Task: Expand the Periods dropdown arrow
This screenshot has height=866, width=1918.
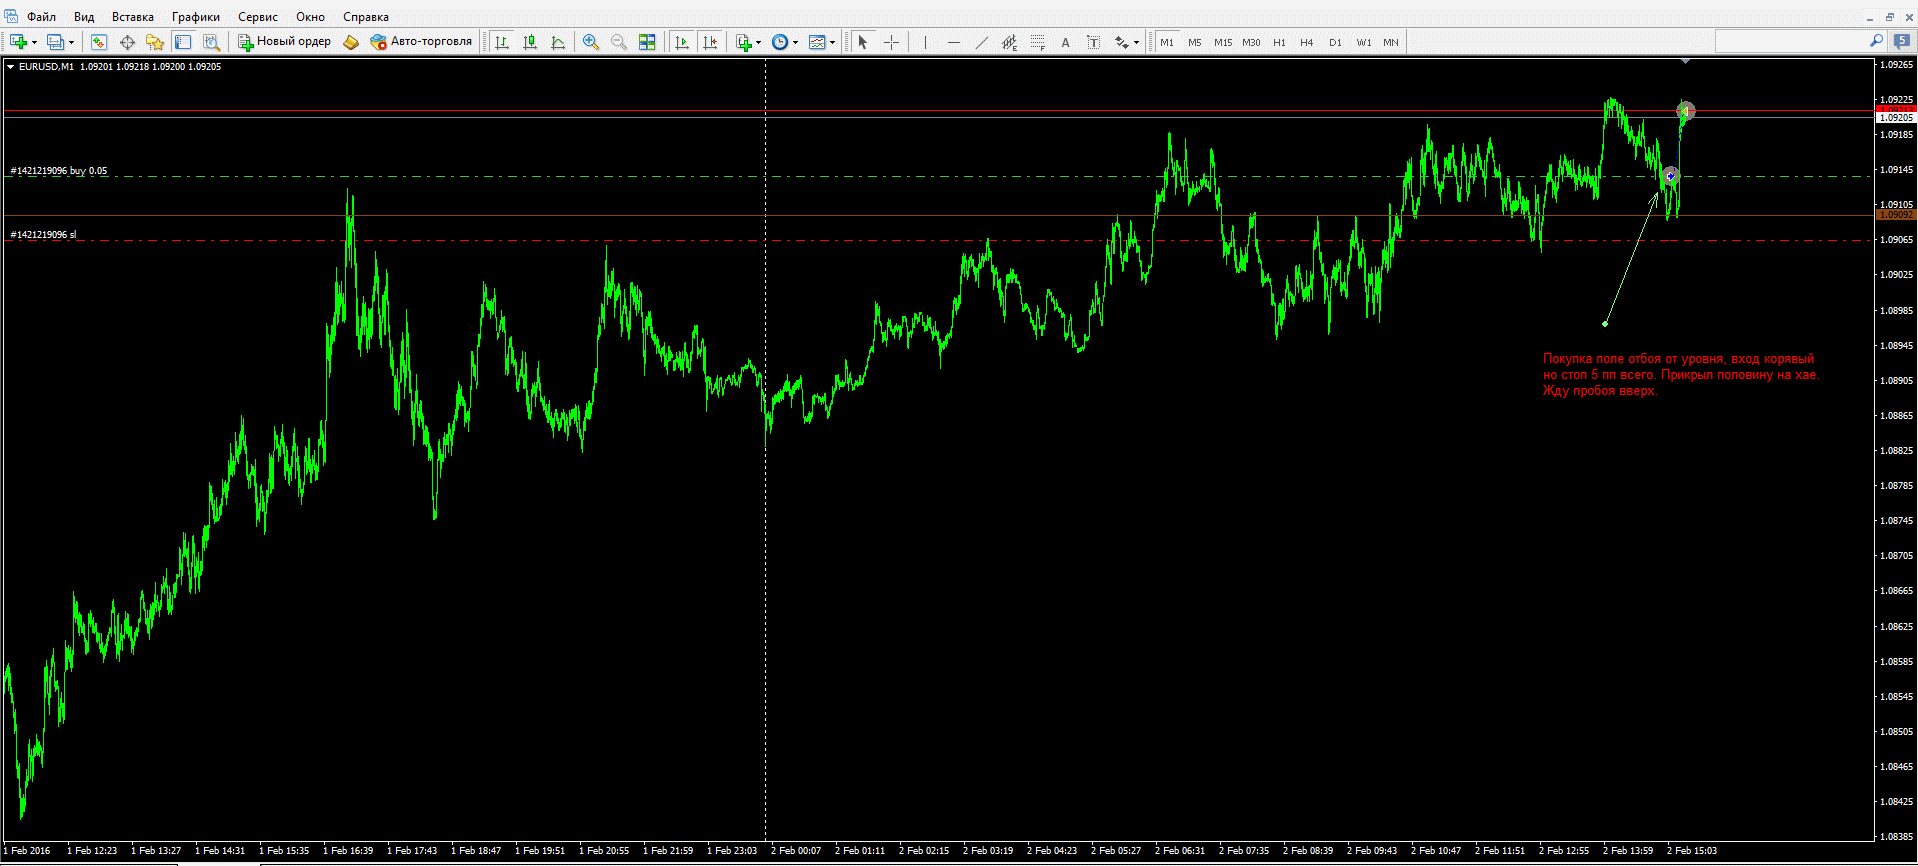Action: [x=796, y=42]
